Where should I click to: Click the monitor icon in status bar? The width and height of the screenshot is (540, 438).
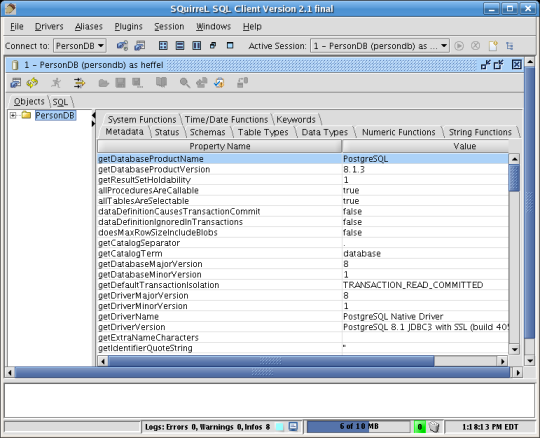(x=293, y=427)
